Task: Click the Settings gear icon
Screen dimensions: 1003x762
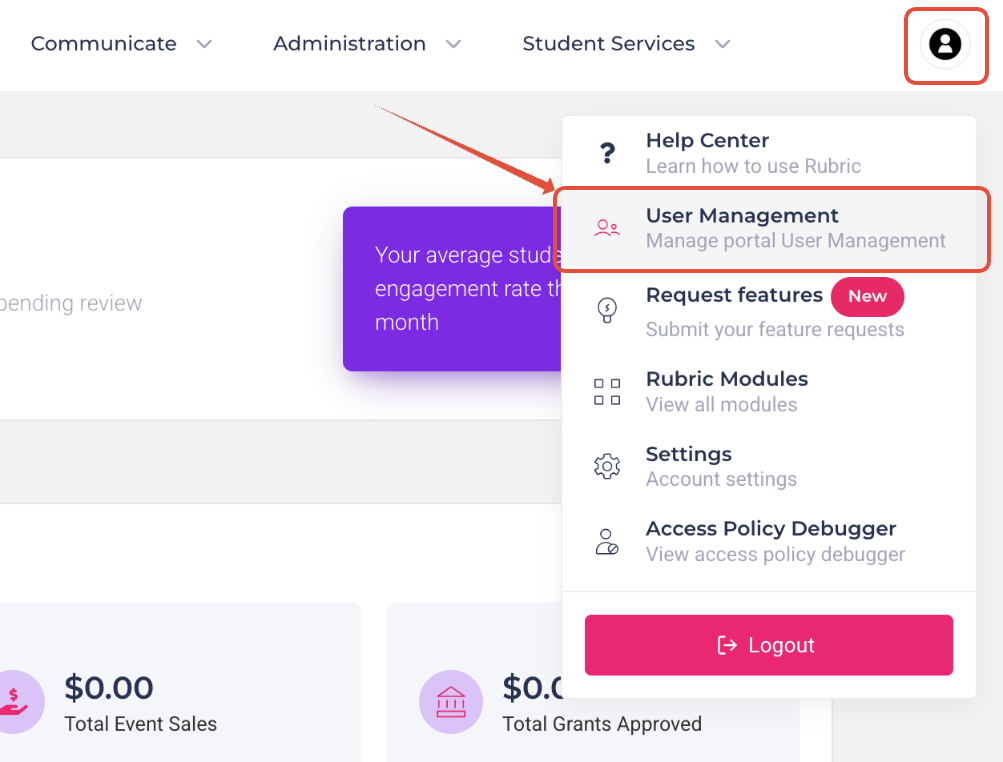Action: (x=607, y=466)
